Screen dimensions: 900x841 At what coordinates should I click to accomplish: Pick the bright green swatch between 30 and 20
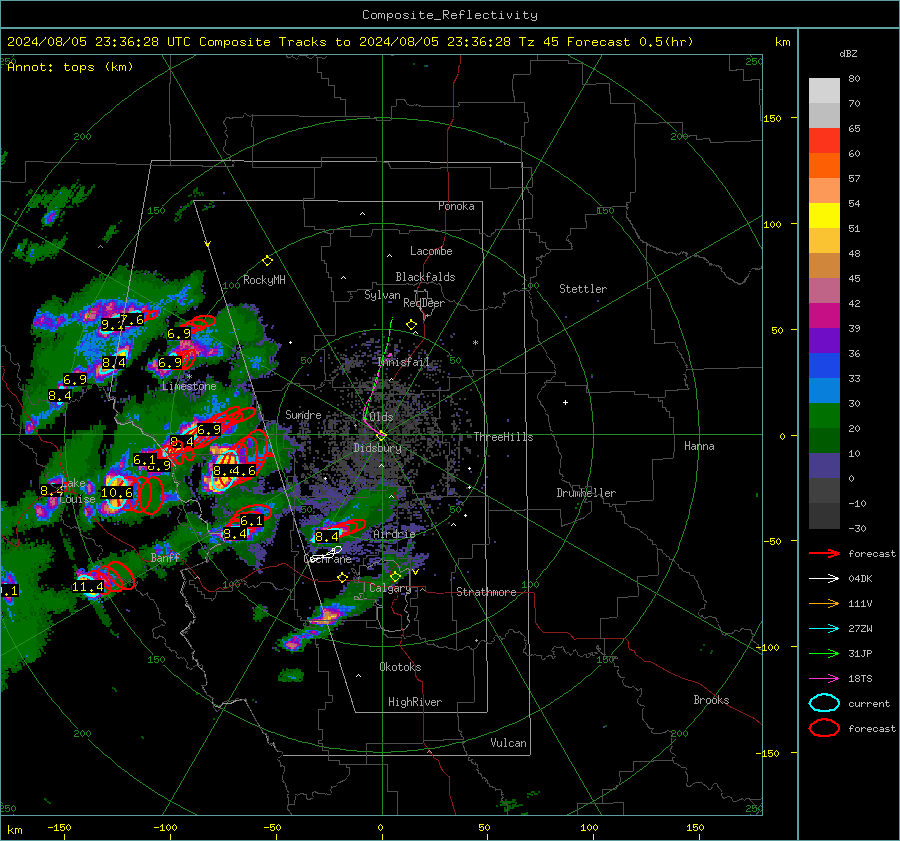tap(824, 416)
